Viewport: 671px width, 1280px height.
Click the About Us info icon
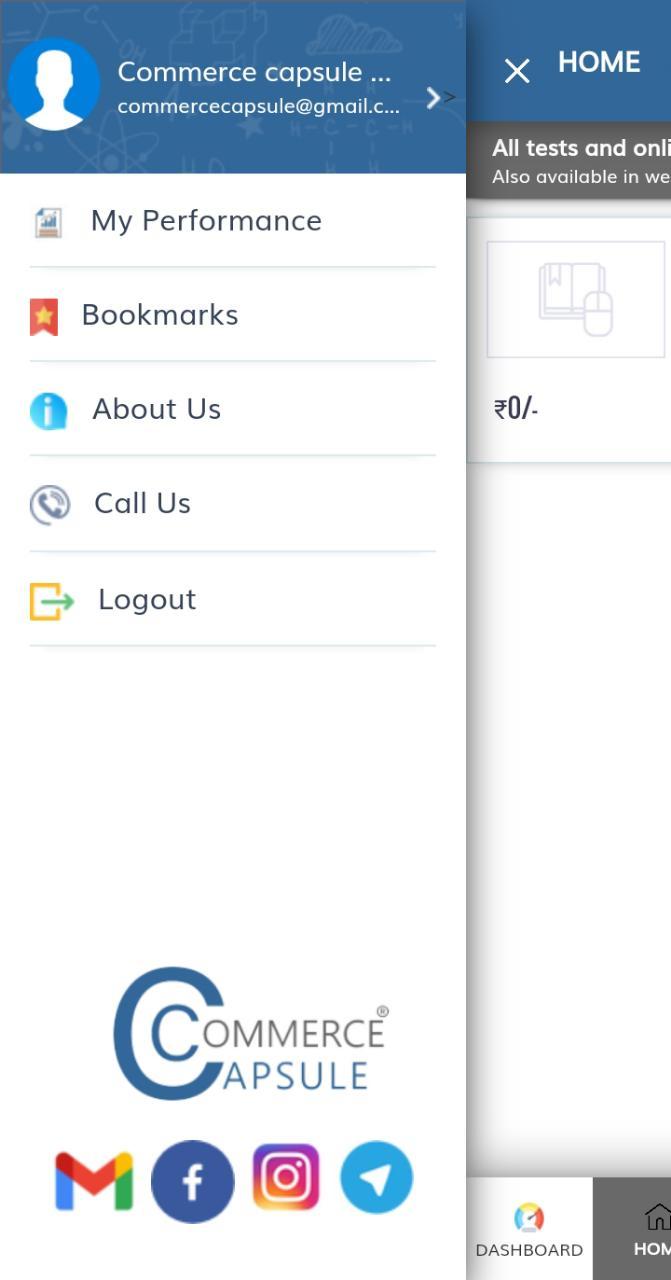(x=48, y=411)
